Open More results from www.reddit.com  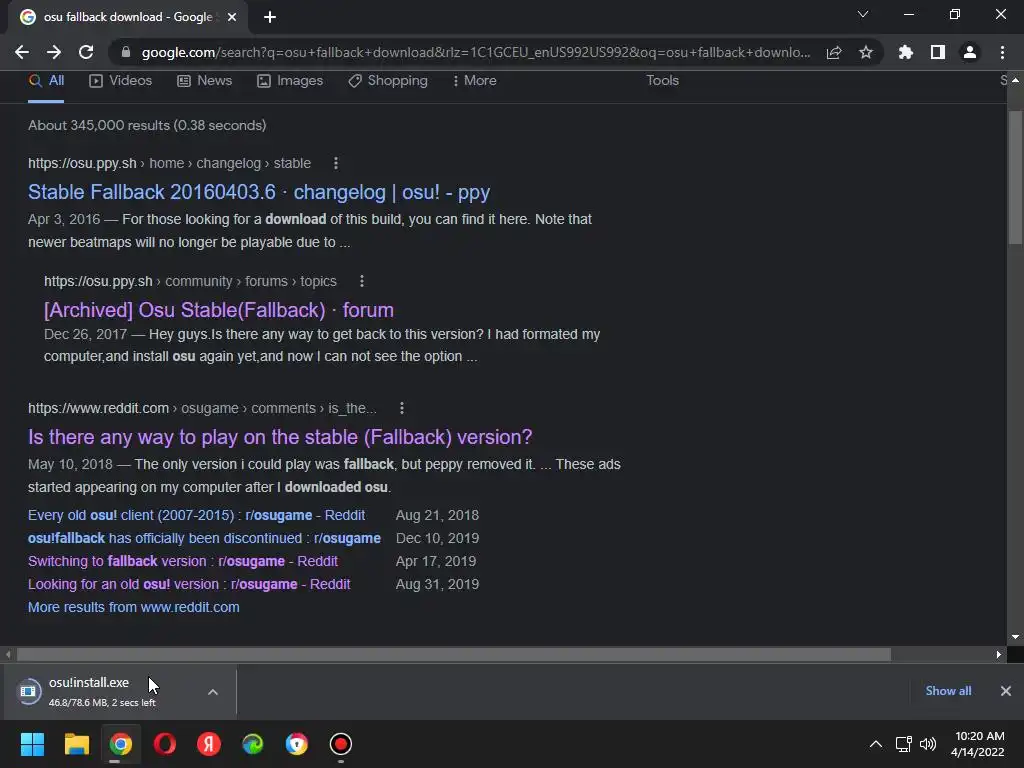pos(134,607)
